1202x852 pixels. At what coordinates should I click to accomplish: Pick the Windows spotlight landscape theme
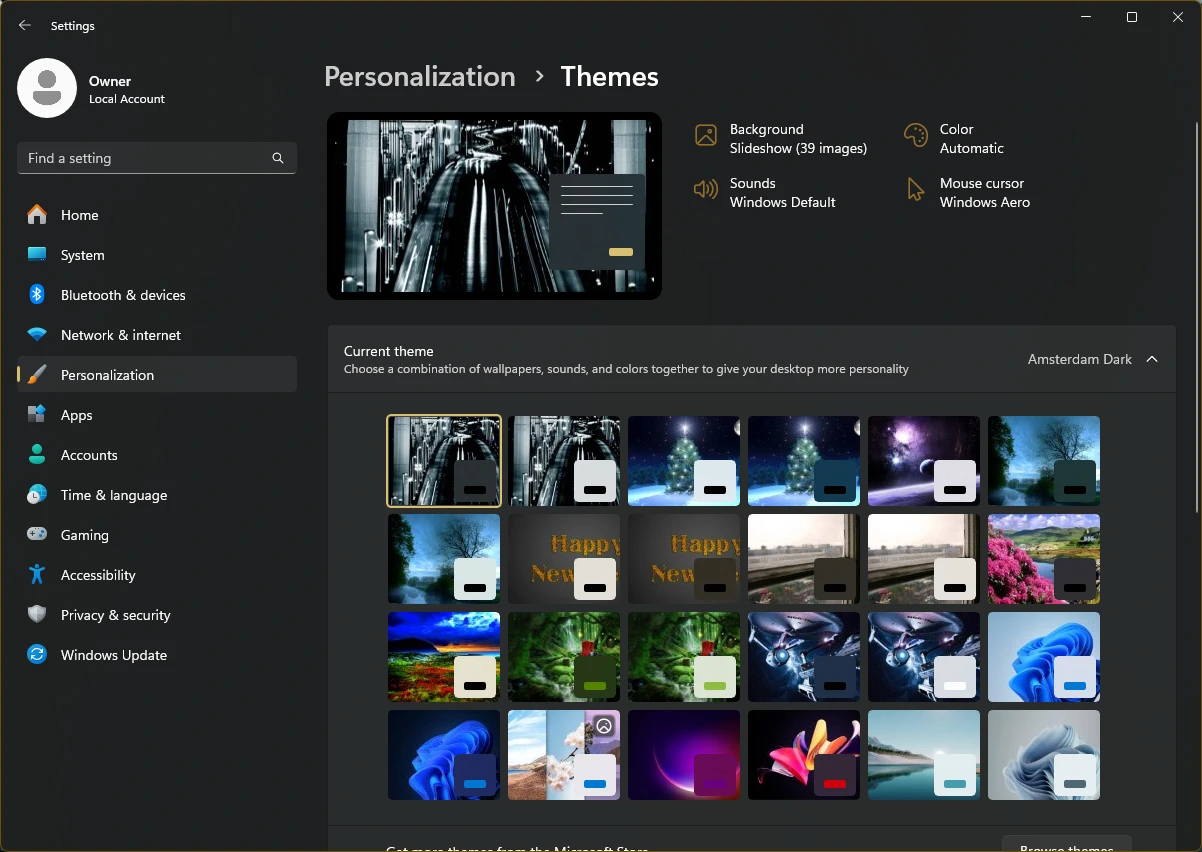click(564, 755)
